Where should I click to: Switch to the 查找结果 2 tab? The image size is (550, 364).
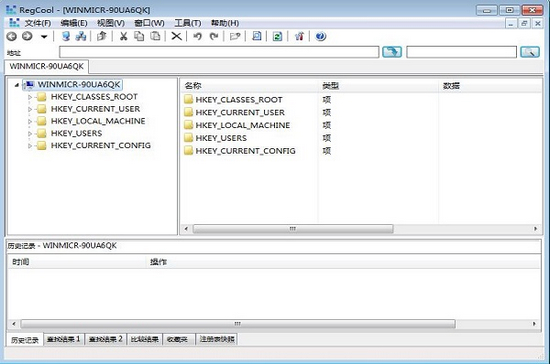[105, 339]
